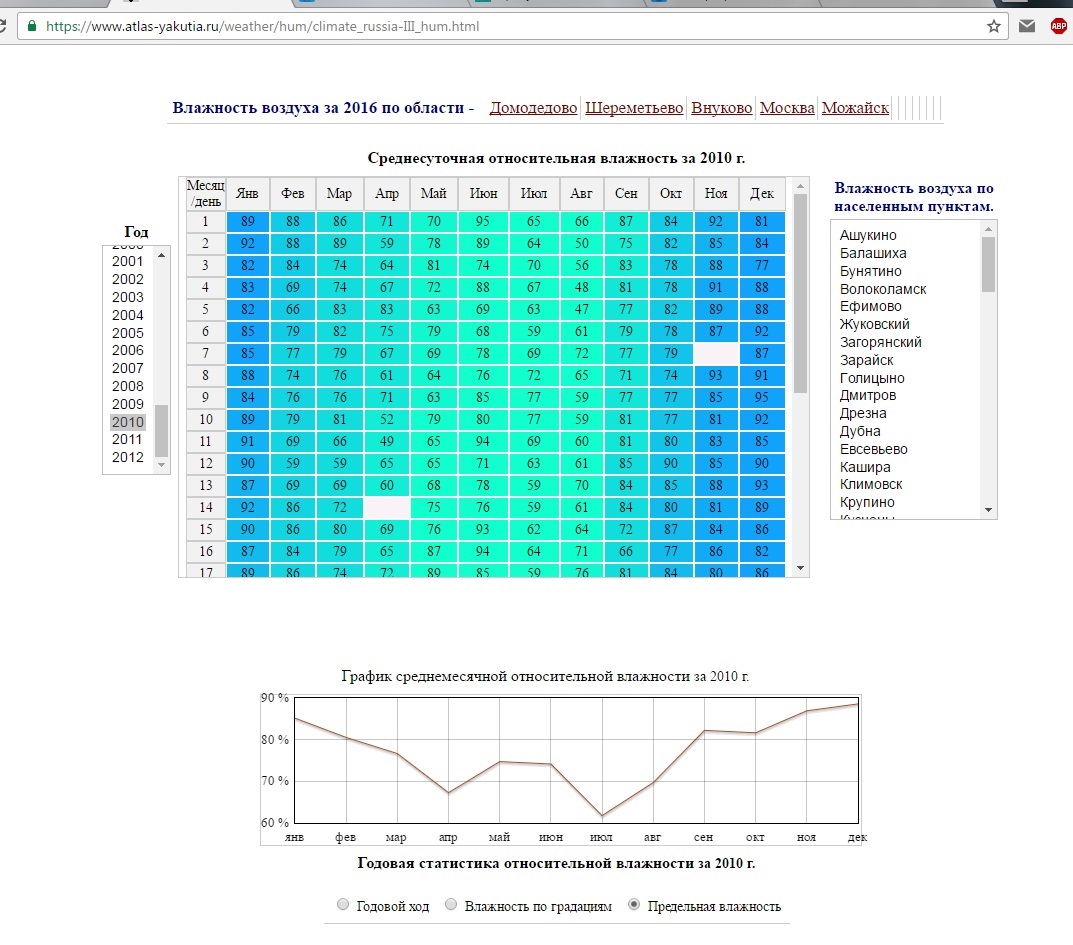Image resolution: width=1073 pixels, height=945 pixels.
Task: Open the Внуково humidity link
Action: 721,108
